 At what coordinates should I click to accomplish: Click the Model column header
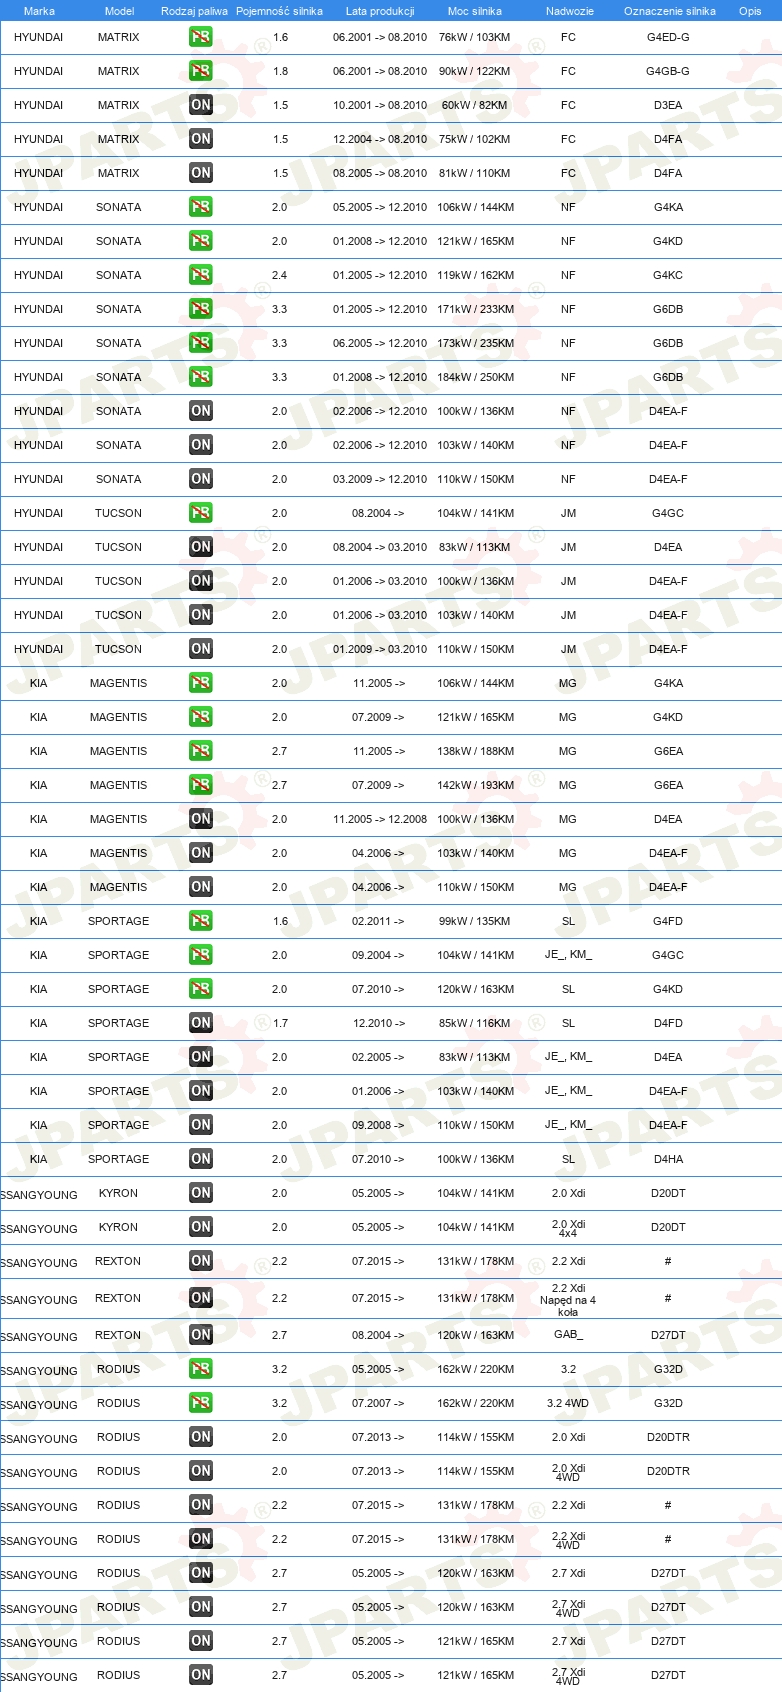[x=119, y=11]
